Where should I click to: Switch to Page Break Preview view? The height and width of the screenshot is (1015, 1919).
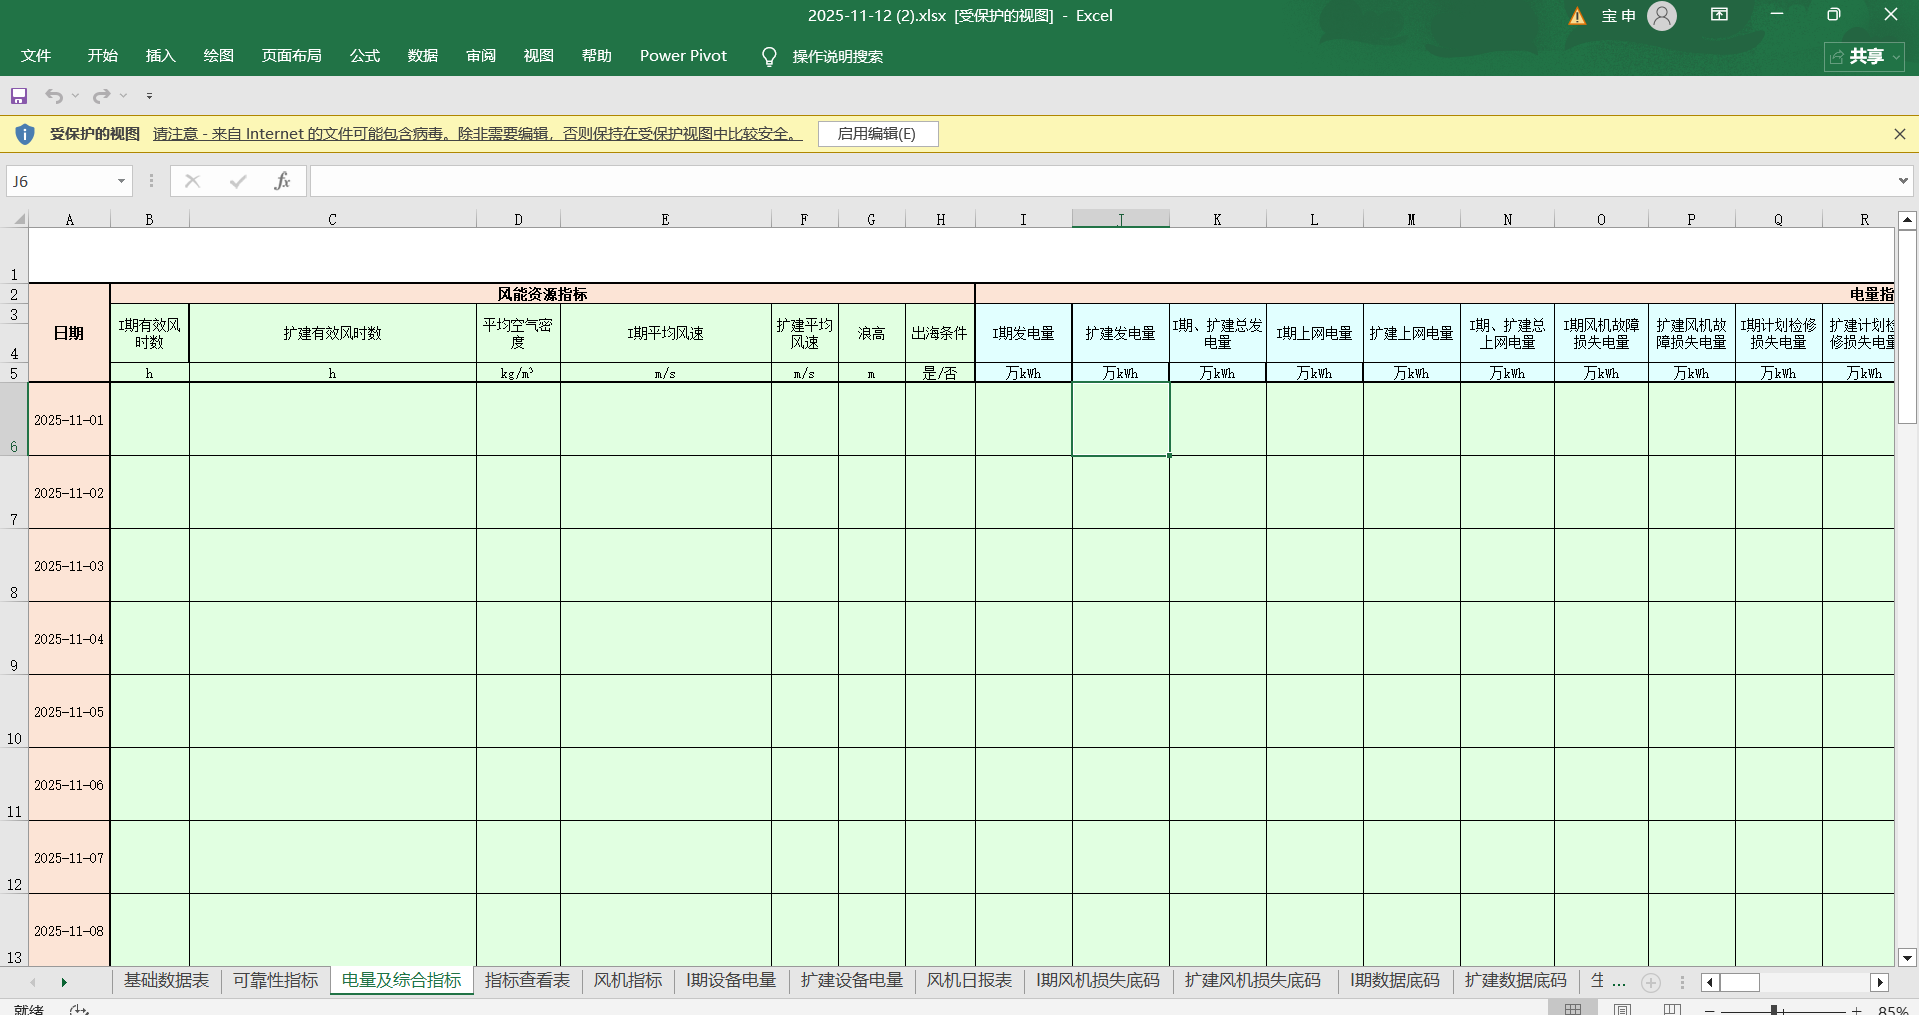(1672, 1009)
